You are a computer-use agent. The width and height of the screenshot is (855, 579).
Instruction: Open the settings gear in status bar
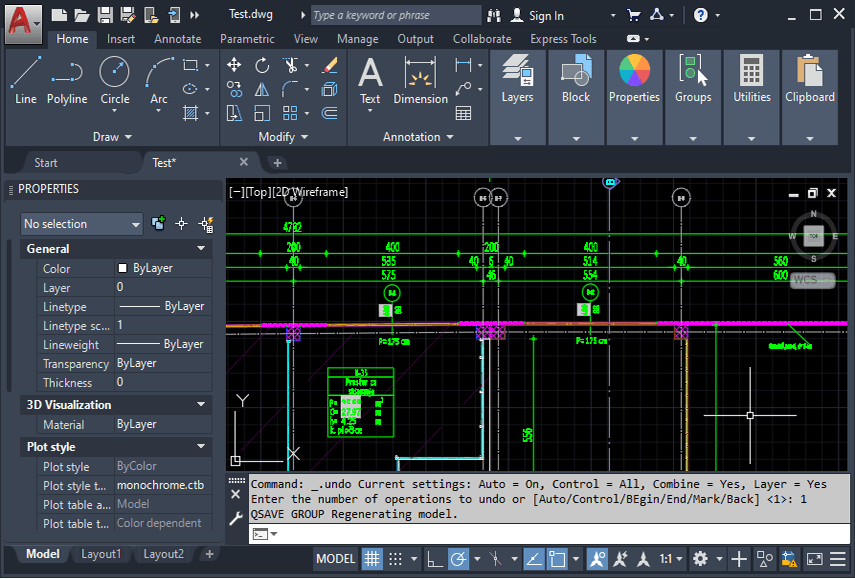click(700, 558)
